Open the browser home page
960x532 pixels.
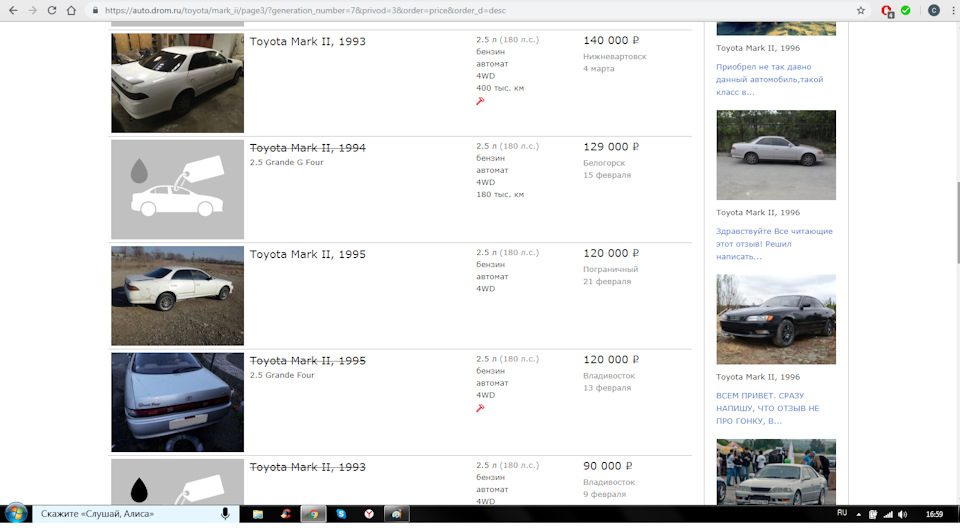coord(71,10)
